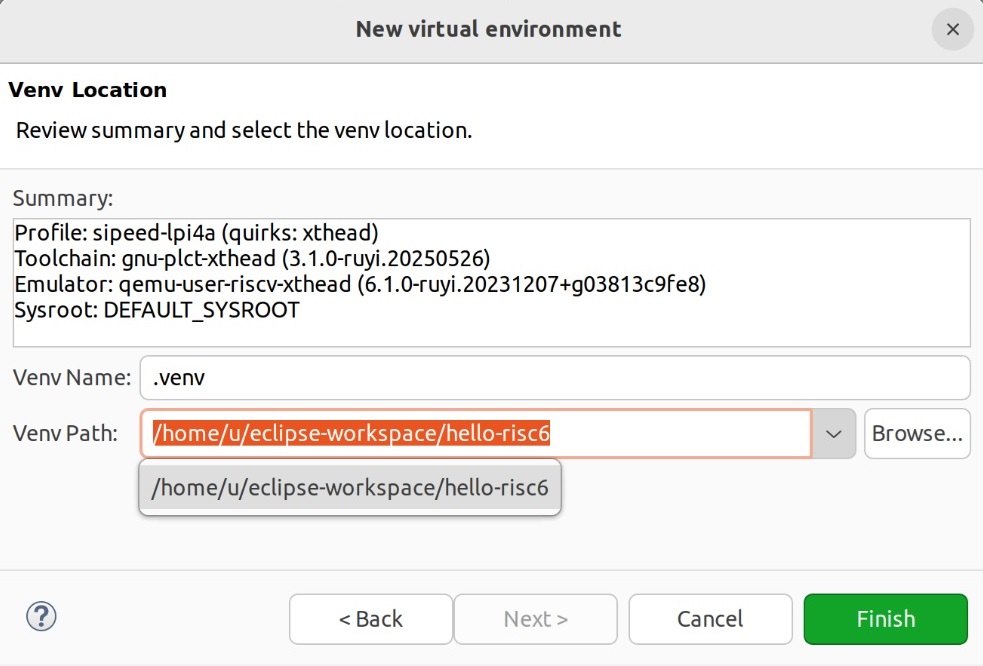Click the Browse button for venv location
983x666 pixels.
pyautogui.click(x=916, y=433)
